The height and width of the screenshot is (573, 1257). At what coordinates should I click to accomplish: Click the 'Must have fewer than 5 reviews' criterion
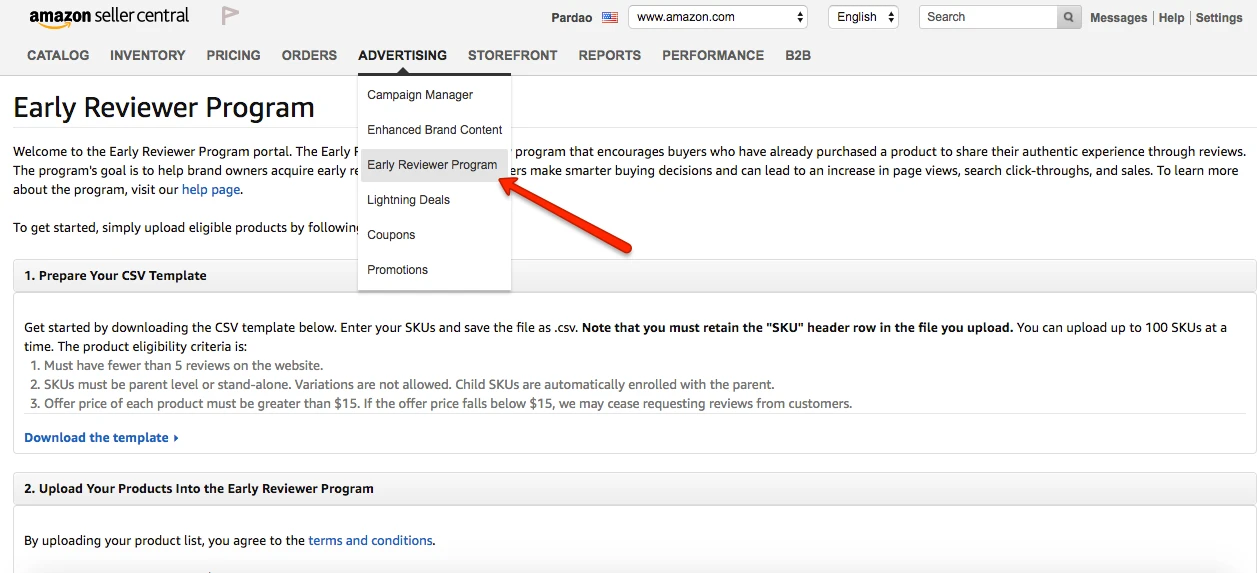pyautogui.click(x=183, y=365)
